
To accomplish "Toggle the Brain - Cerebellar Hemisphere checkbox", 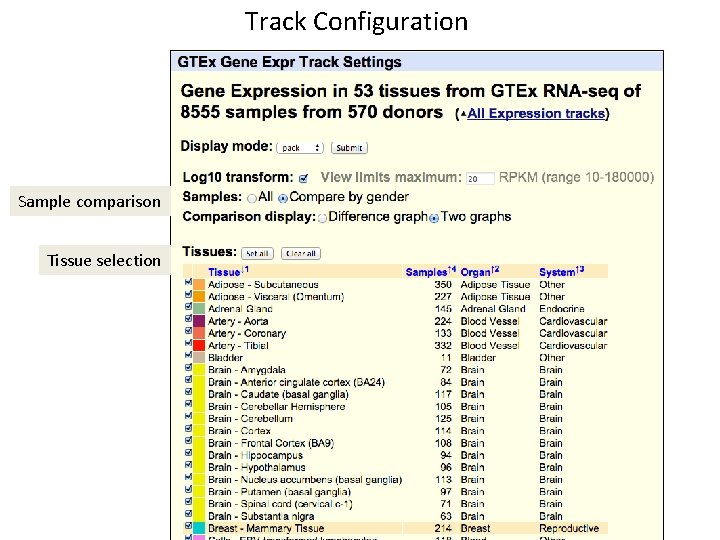I will point(188,404).
